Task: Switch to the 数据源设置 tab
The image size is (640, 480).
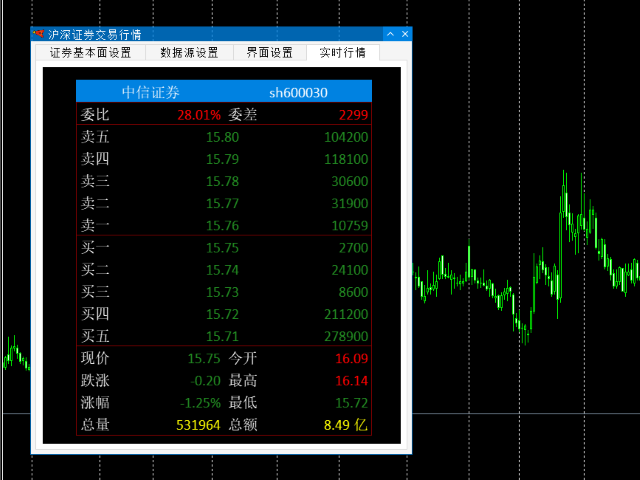Action: coord(189,53)
